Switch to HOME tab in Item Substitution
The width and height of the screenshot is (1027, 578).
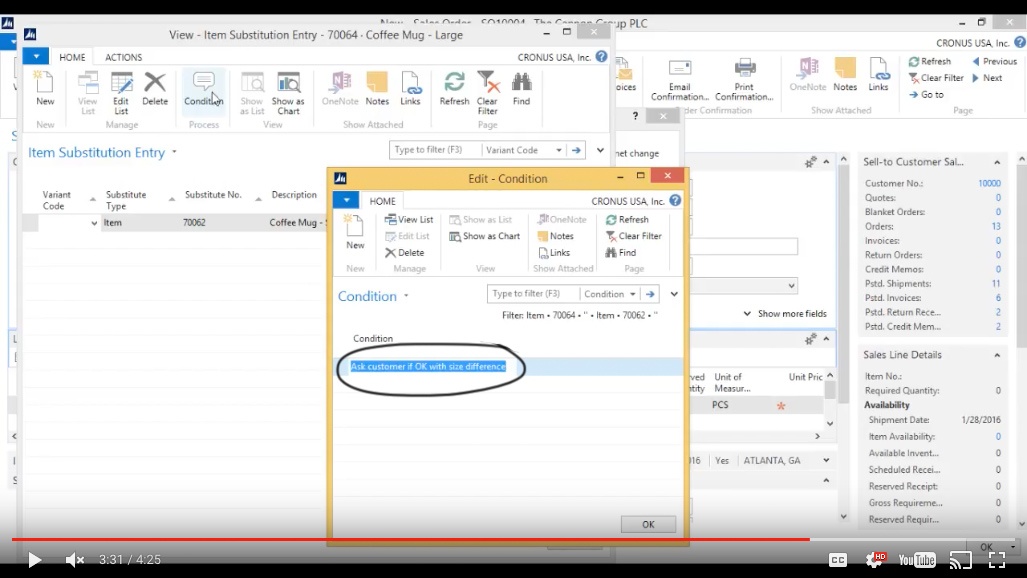coord(72,57)
